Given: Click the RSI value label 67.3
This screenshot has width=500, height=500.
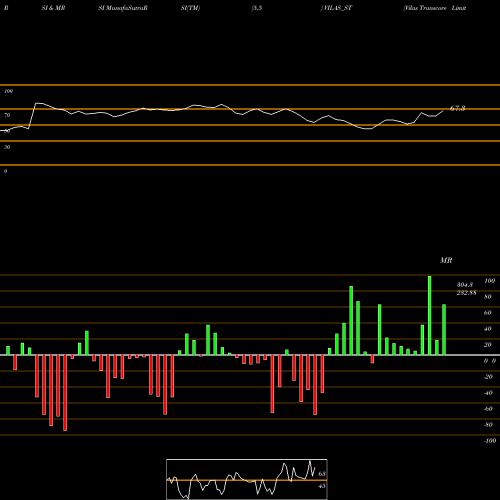Looking at the screenshot, I should point(457,108).
